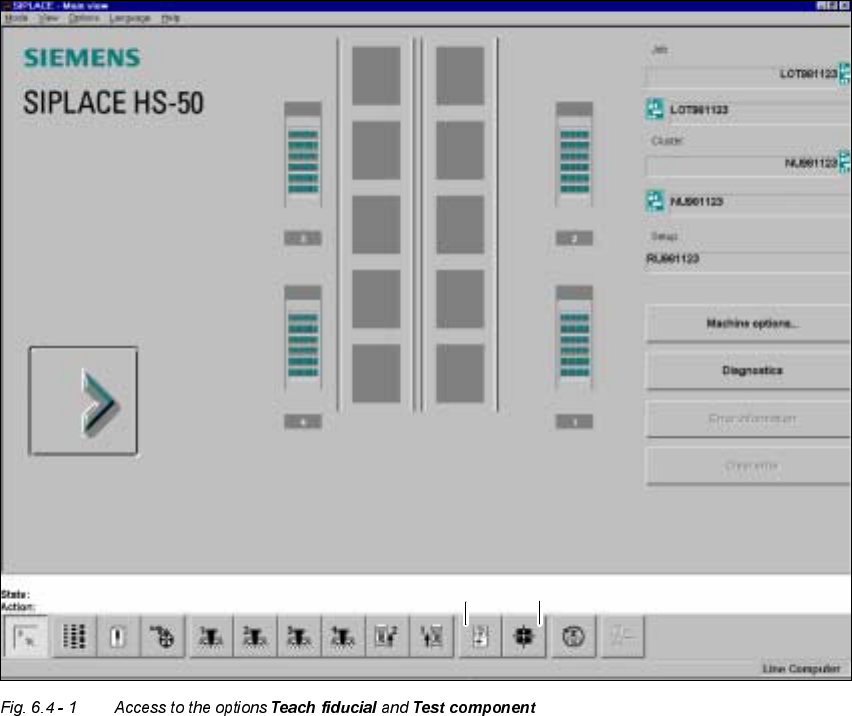Open the Help menu
The height and width of the screenshot is (716, 852).
coord(170,18)
